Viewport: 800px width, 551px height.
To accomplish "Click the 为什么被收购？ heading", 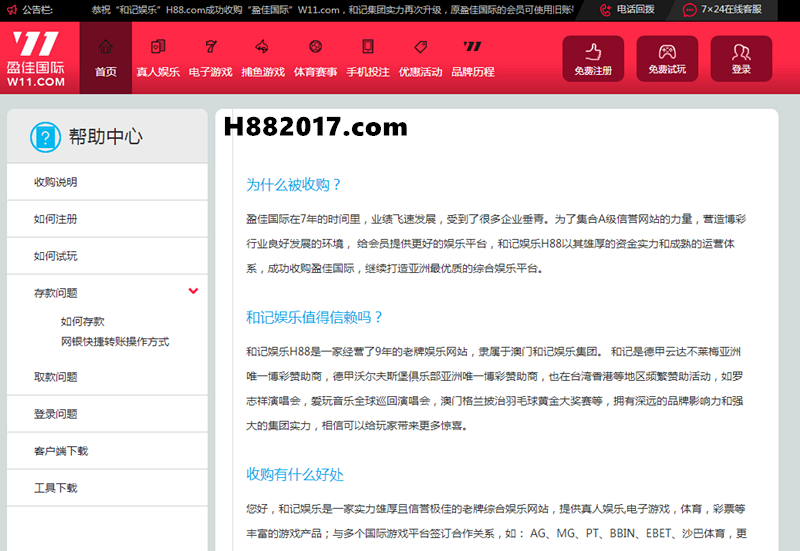I will [x=293, y=185].
